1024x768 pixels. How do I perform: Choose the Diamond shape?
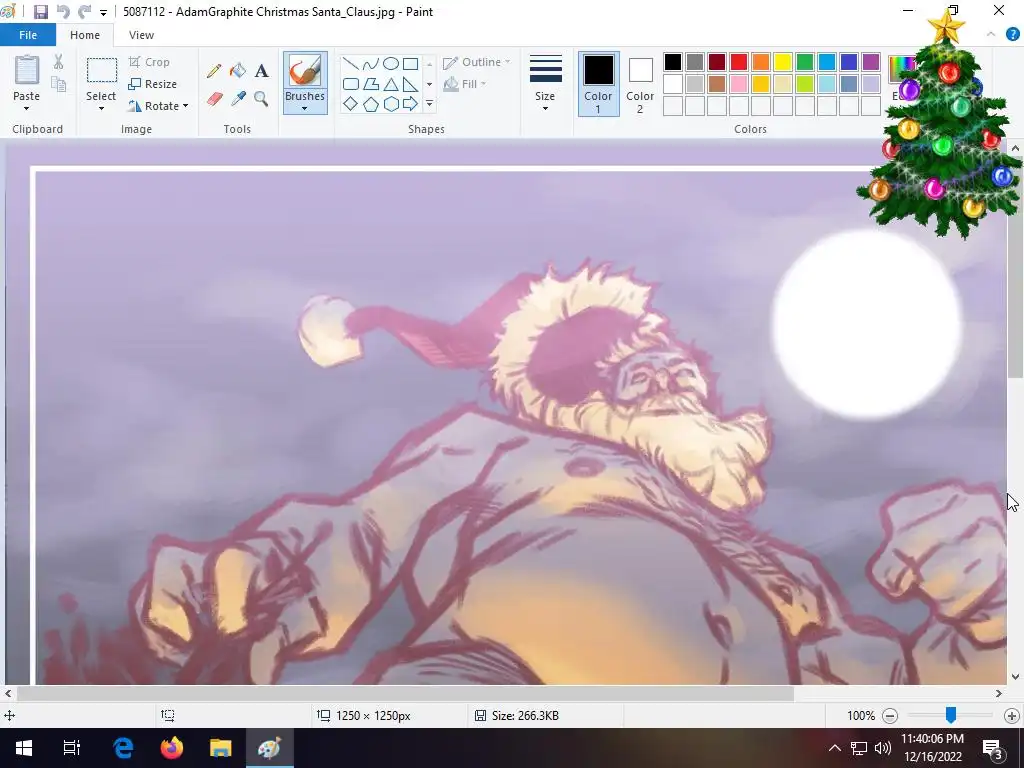tap(351, 104)
